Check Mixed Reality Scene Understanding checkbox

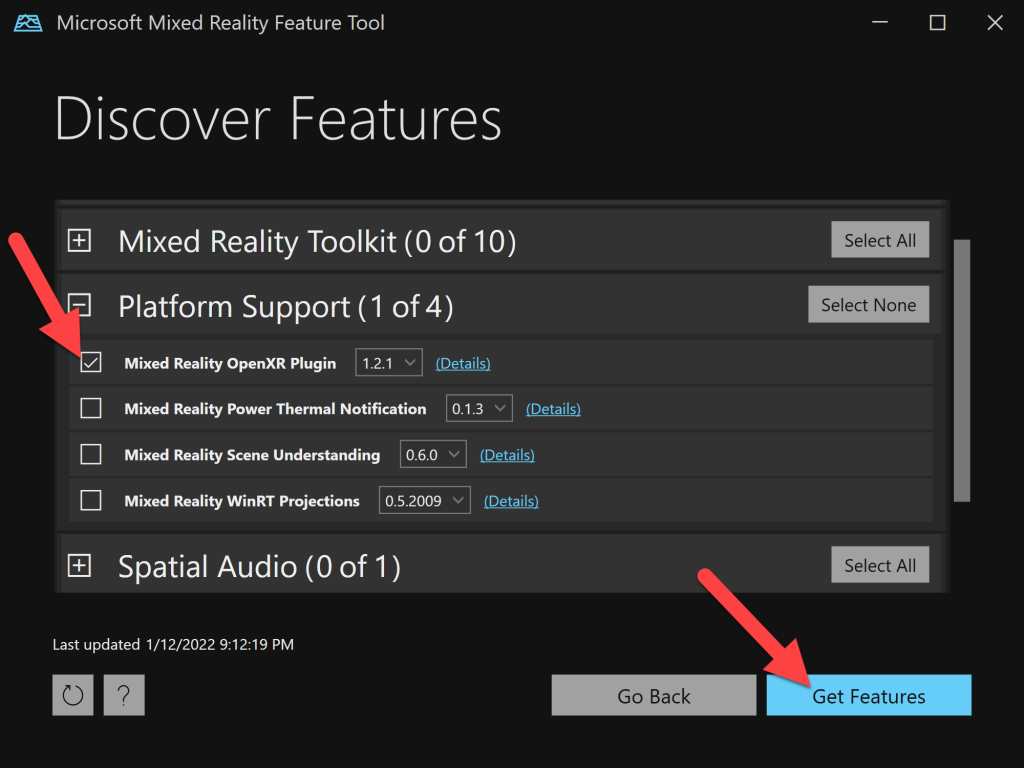(91, 454)
